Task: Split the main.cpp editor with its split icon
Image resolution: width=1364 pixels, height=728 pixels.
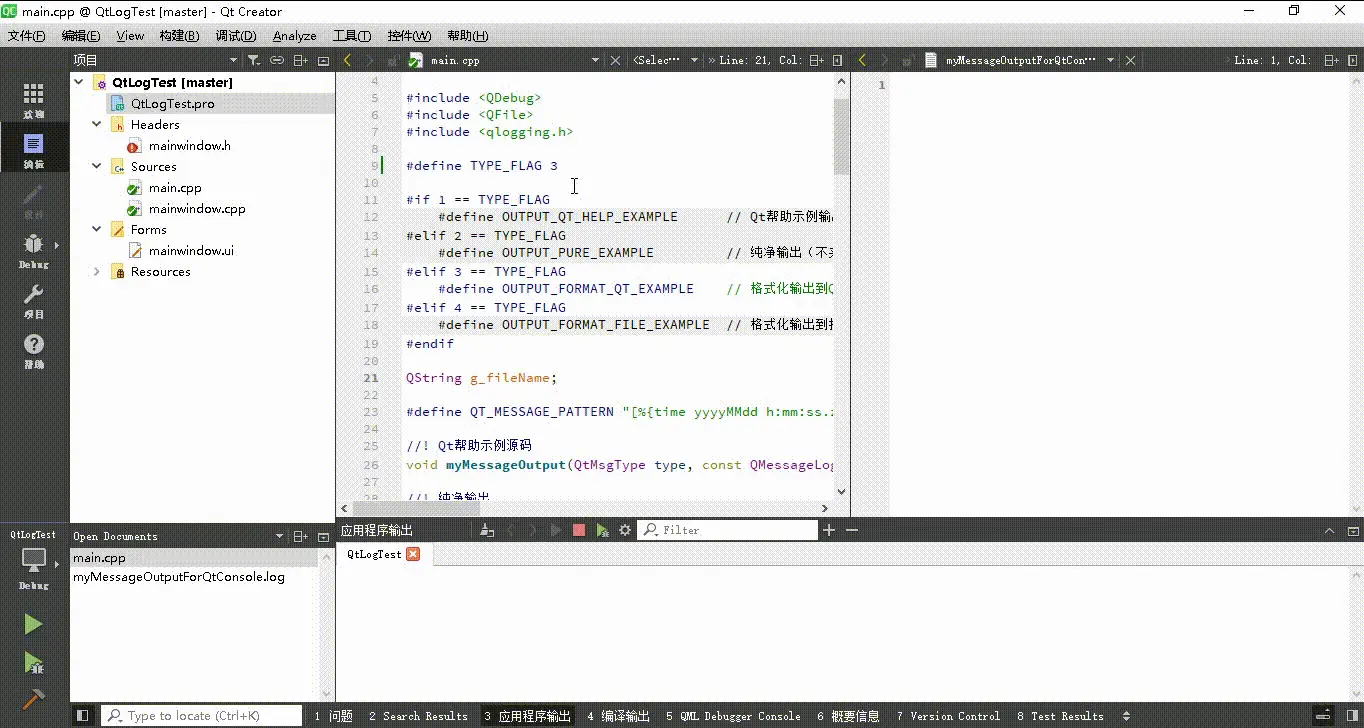Action: pos(817,60)
